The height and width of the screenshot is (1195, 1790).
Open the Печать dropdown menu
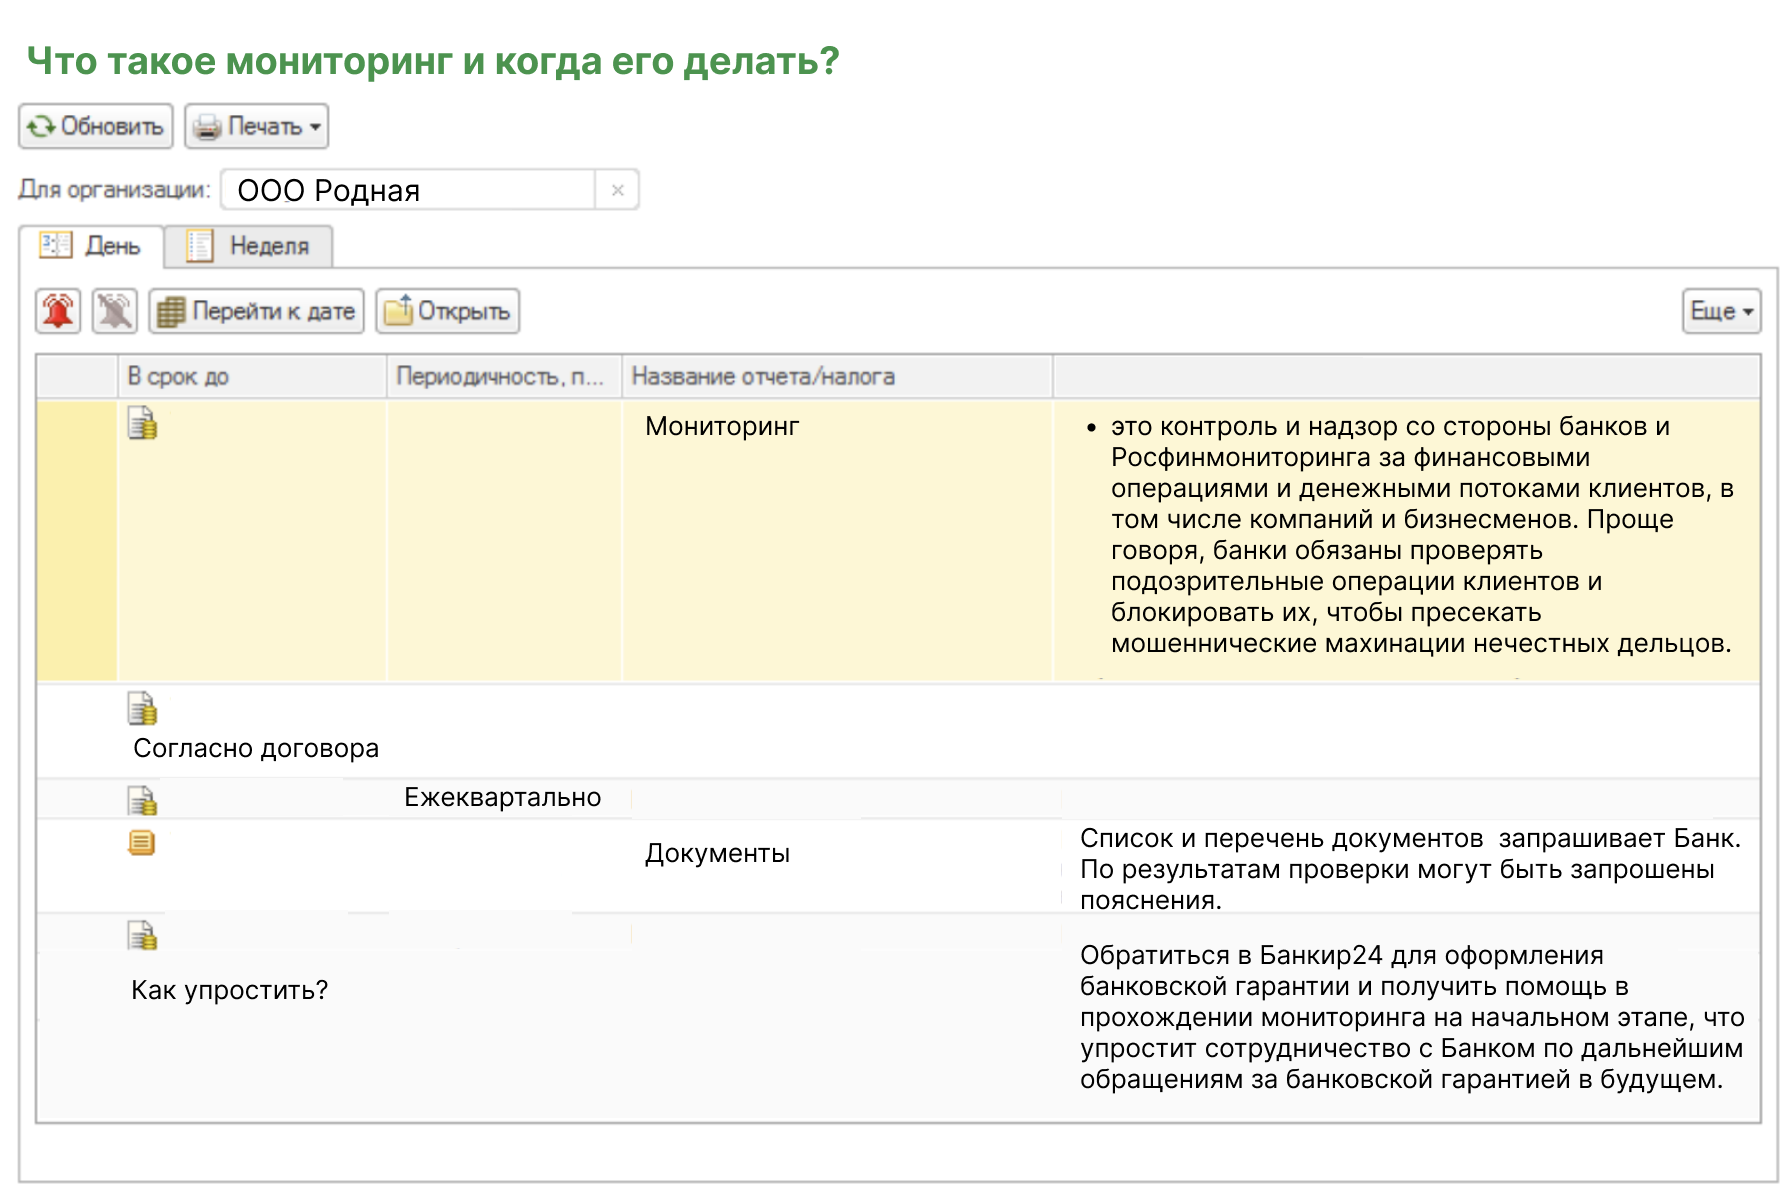(257, 127)
